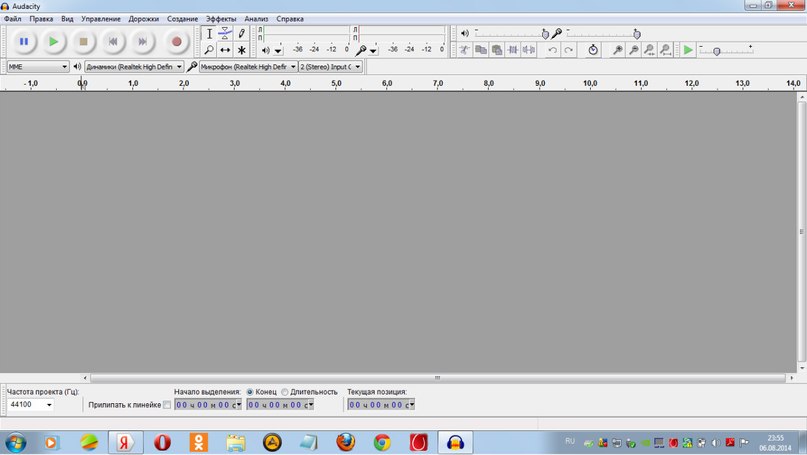
Task: Click the red Record button
Action: pos(177,42)
